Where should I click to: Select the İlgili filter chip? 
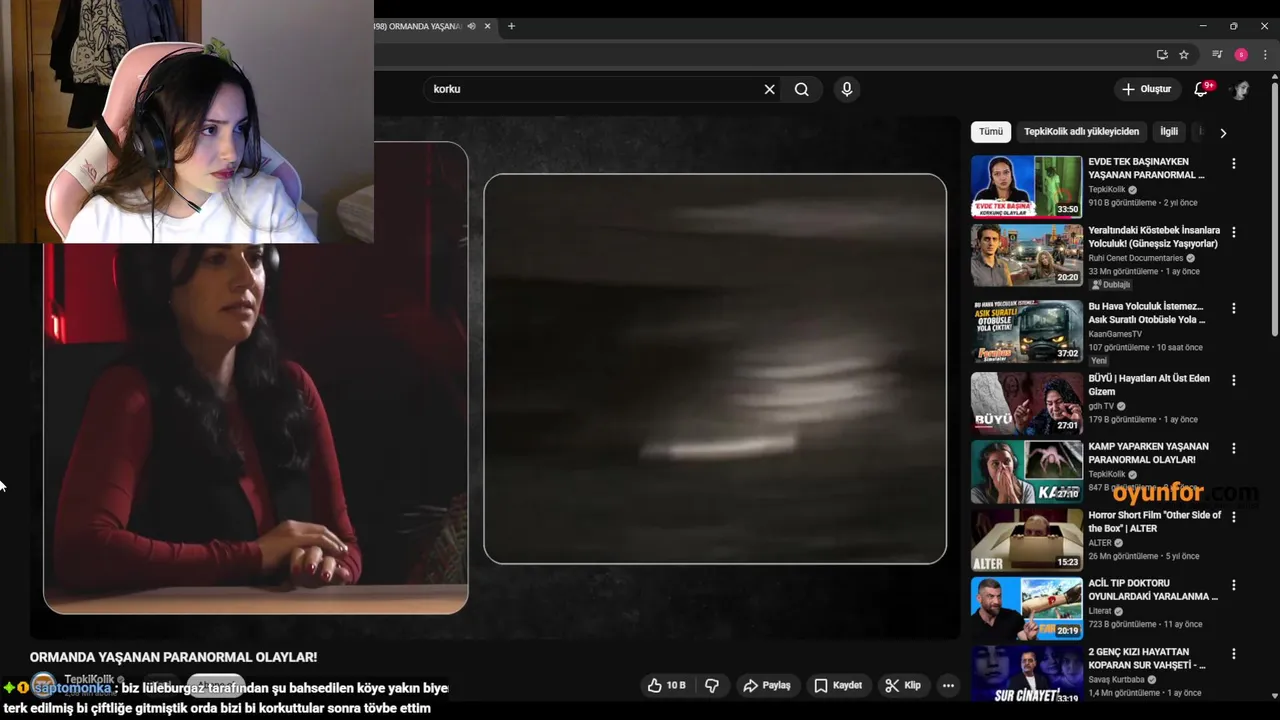[x=1169, y=132]
